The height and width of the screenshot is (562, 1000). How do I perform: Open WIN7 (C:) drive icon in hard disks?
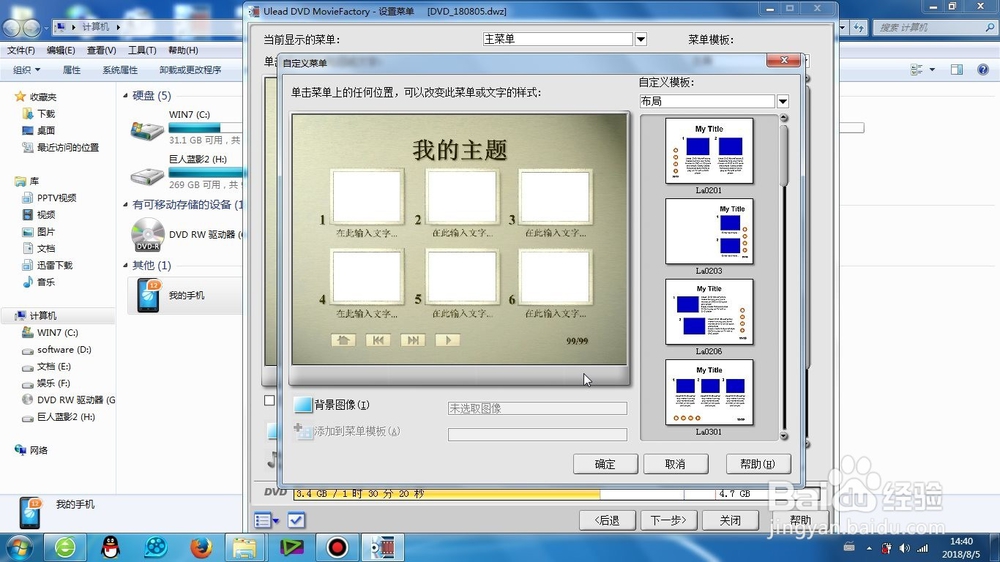[147, 130]
